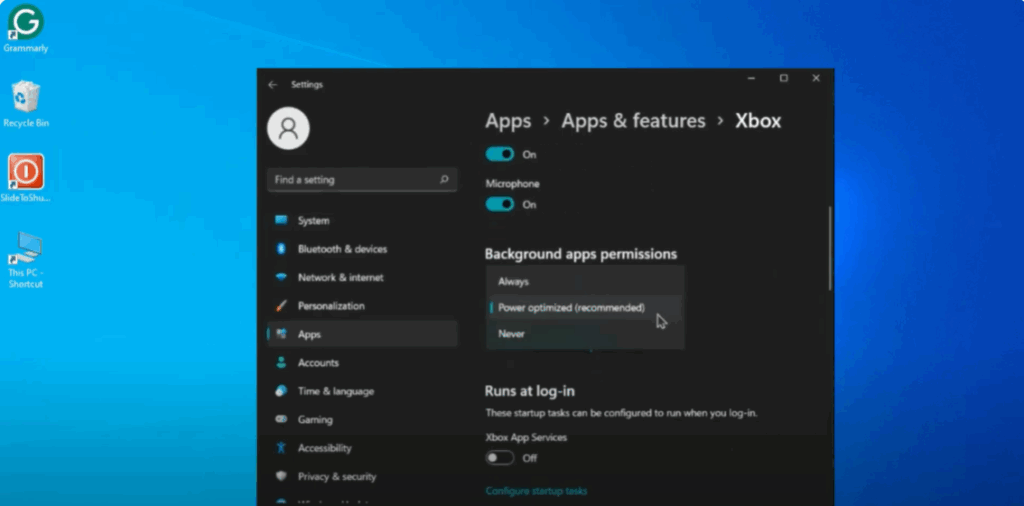The image size is (1024, 506).
Task: Open Bluetooth & devices category
Action: [362, 249]
